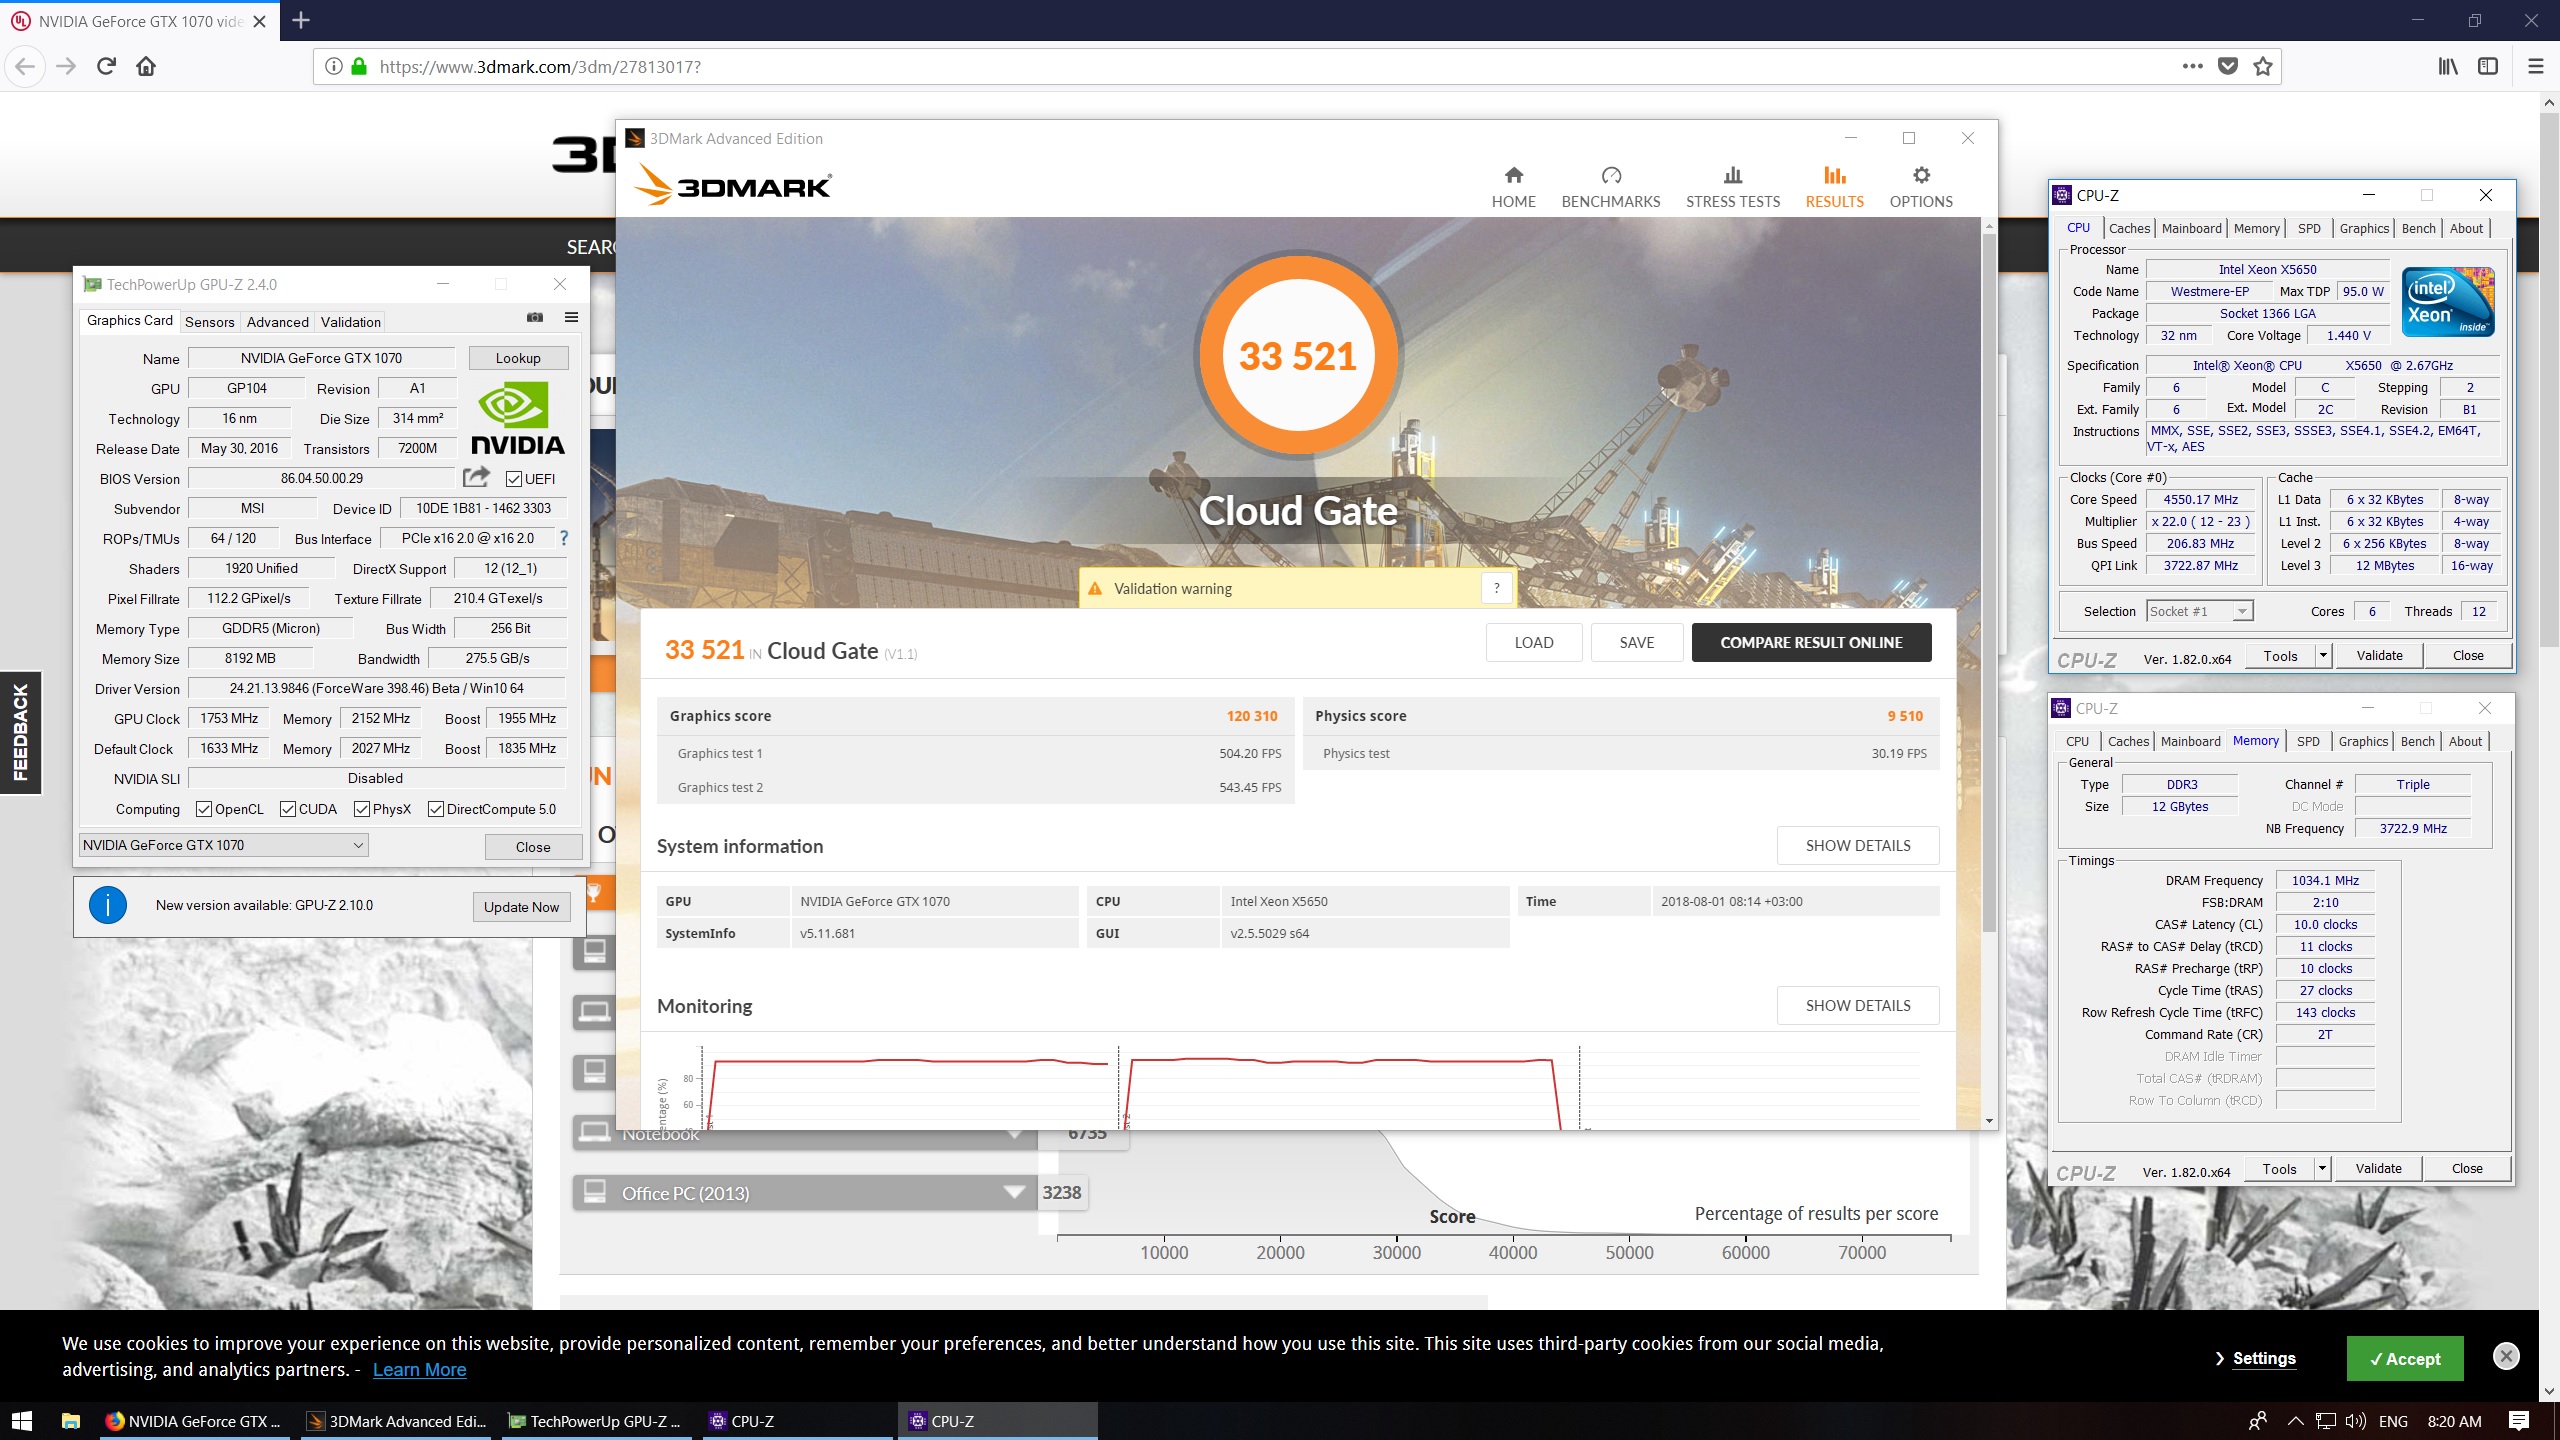Toggle the UEFI checkbox in GPU-Z
The image size is (2560, 1440).
[x=514, y=479]
